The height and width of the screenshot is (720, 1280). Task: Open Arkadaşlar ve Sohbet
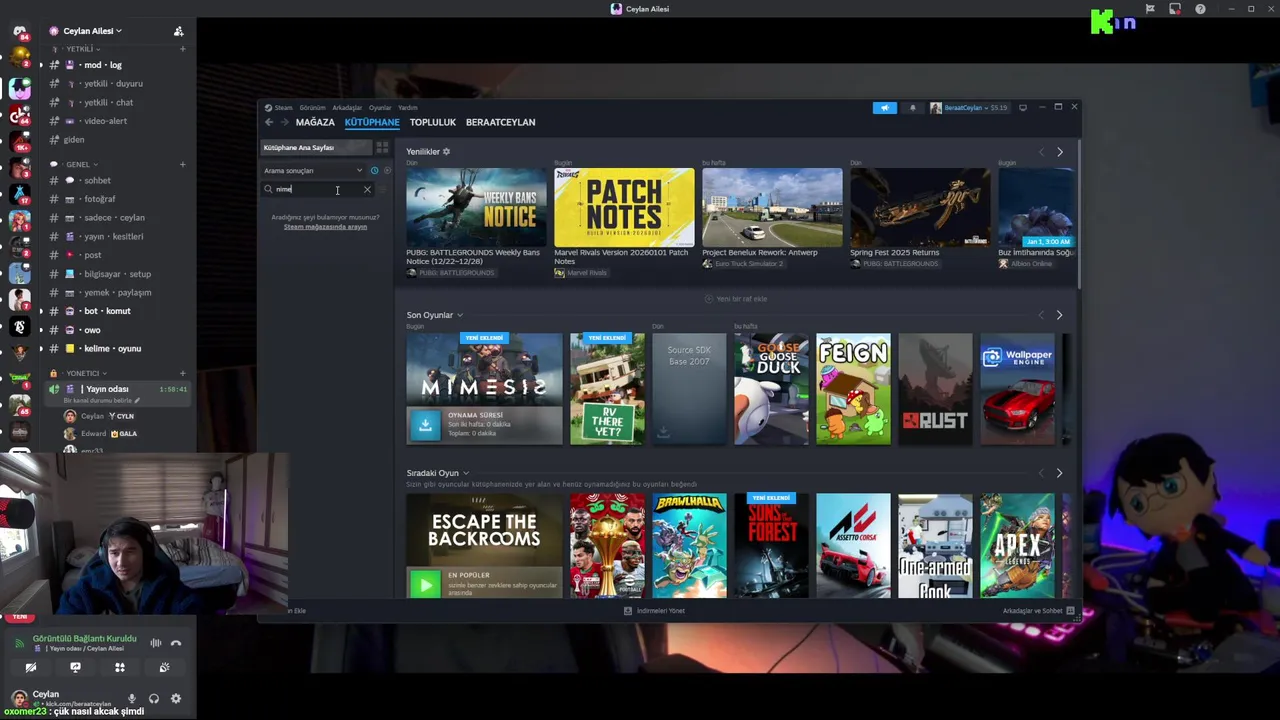pos(1038,611)
